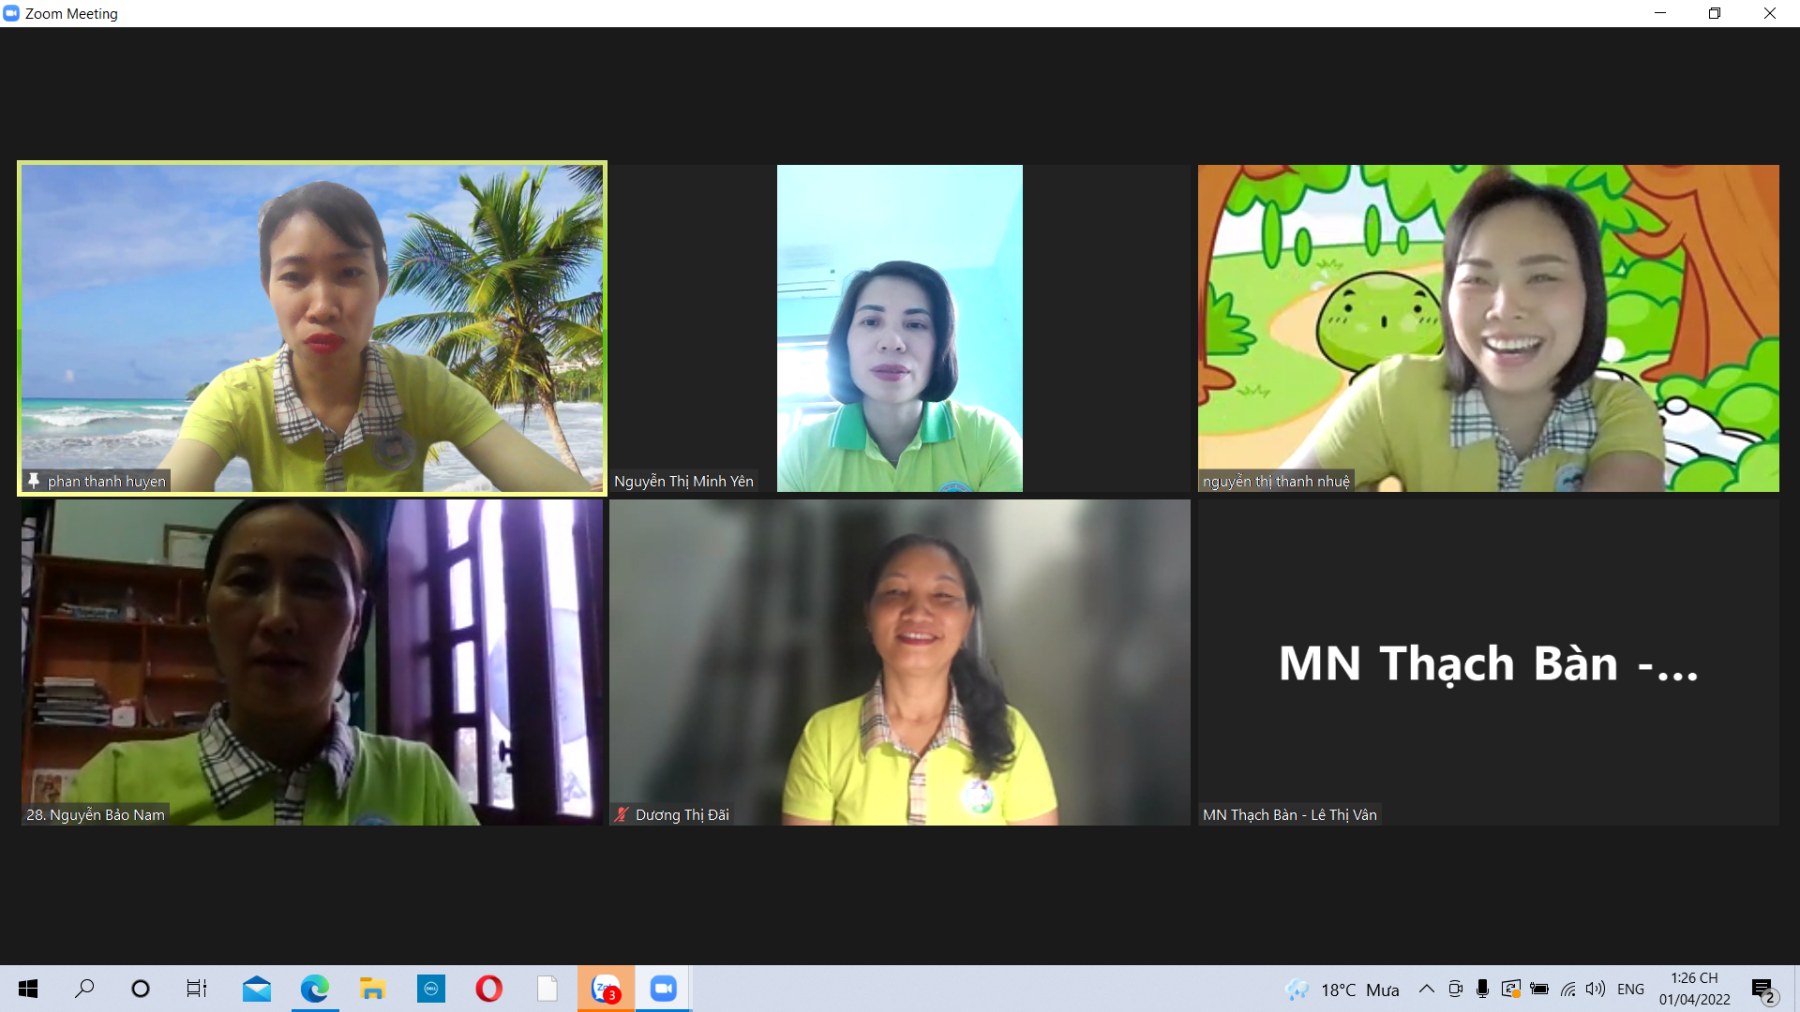The image size is (1800, 1012).
Task: Open Microsoft Edge from the taskbar
Action: click(x=315, y=989)
